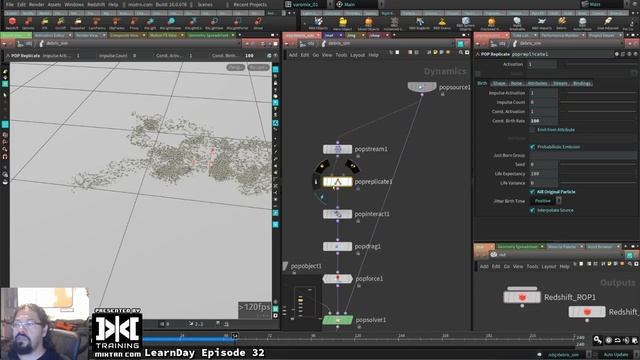Select the popdrag1 node
Image resolution: width=640 pixels, height=360 pixels.
click(338, 247)
